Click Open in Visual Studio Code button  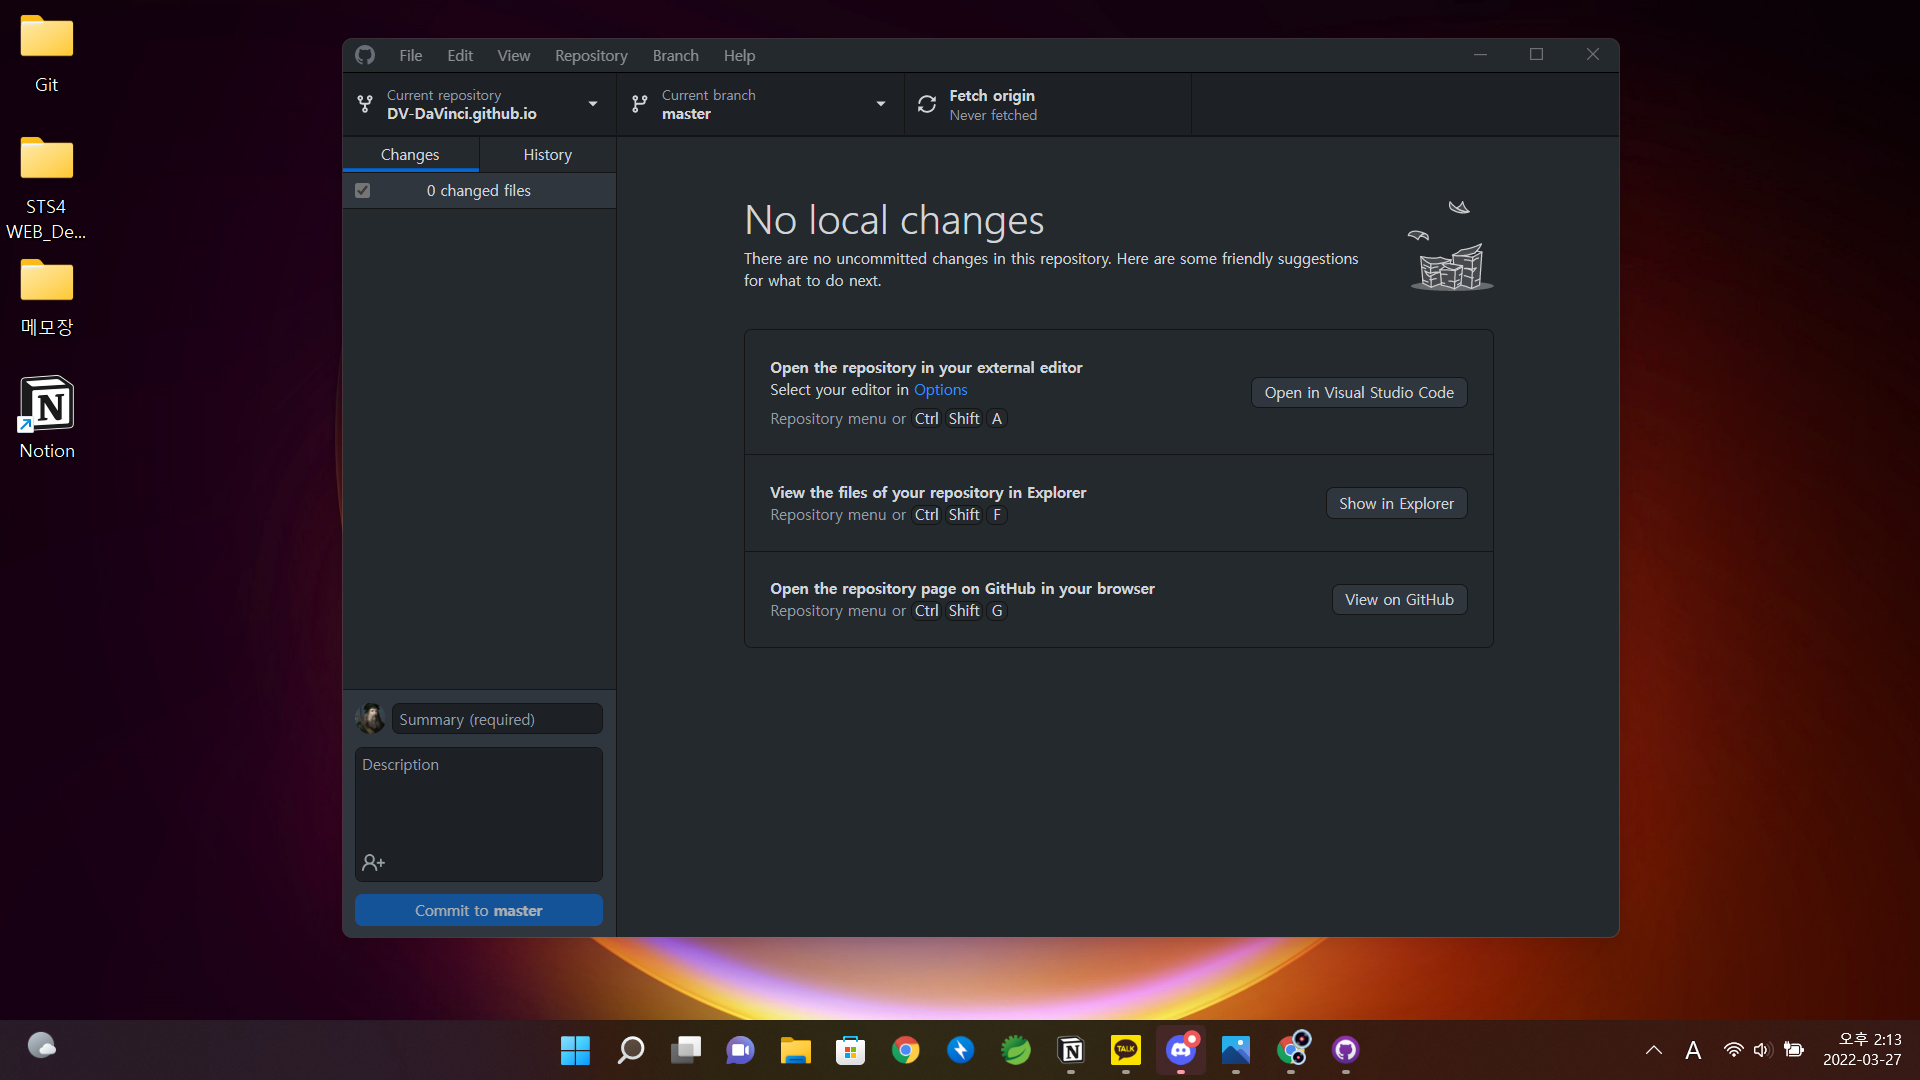pyautogui.click(x=1358, y=393)
